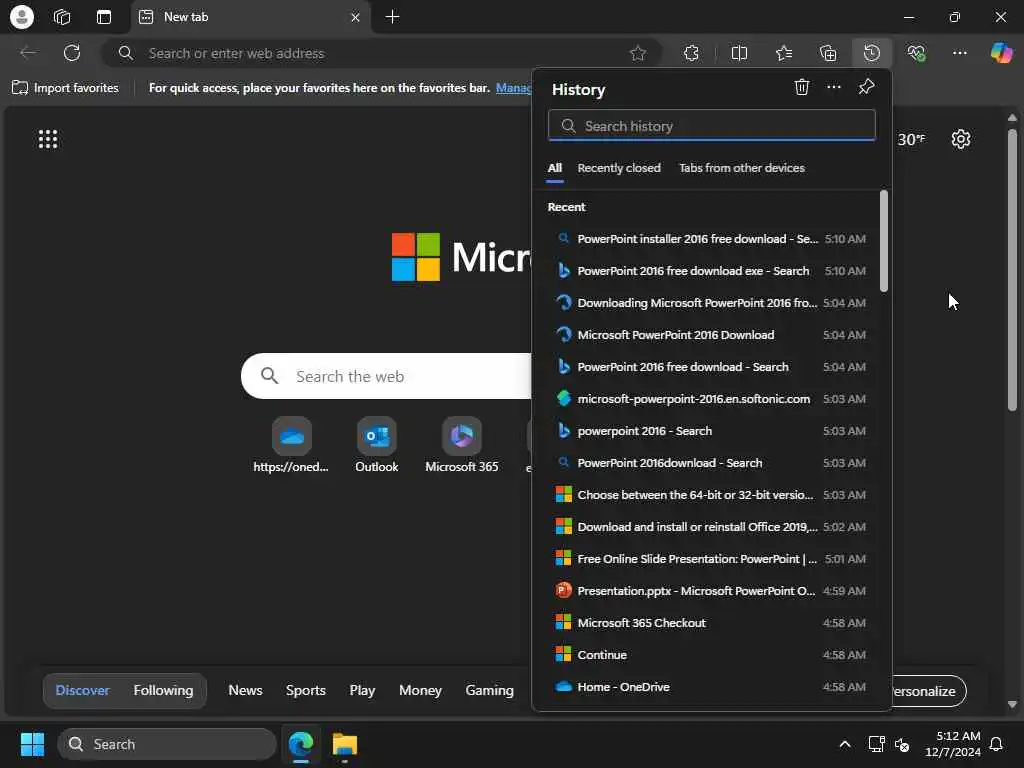This screenshot has height=768, width=1024.
Task: Open Microsoft 365 Checkout history entry
Action: coord(711,623)
